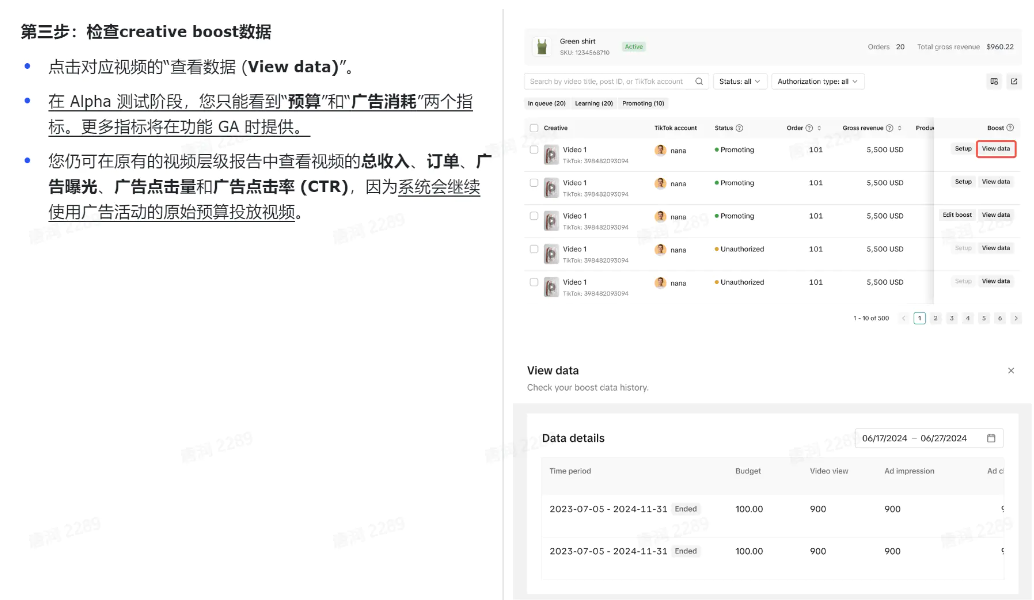The image size is (1034, 600).
Task: Click the Edit boost button
Action: [x=957, y=215]
